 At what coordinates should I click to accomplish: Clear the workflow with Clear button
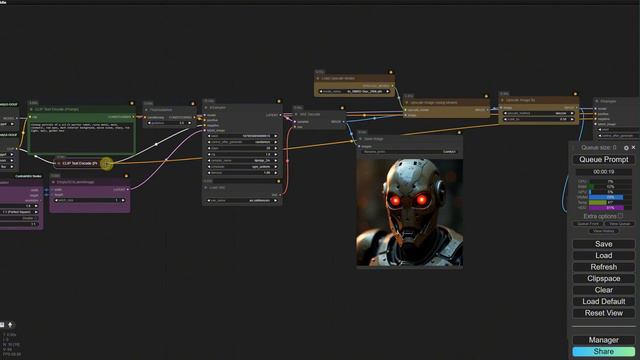(x=604, y=290)
